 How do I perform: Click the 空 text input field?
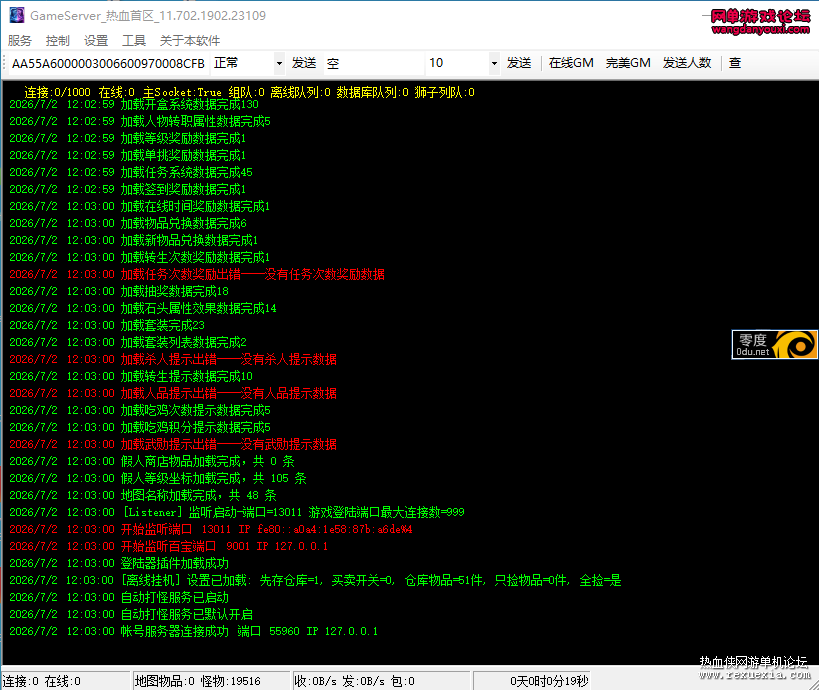point(374,63)
